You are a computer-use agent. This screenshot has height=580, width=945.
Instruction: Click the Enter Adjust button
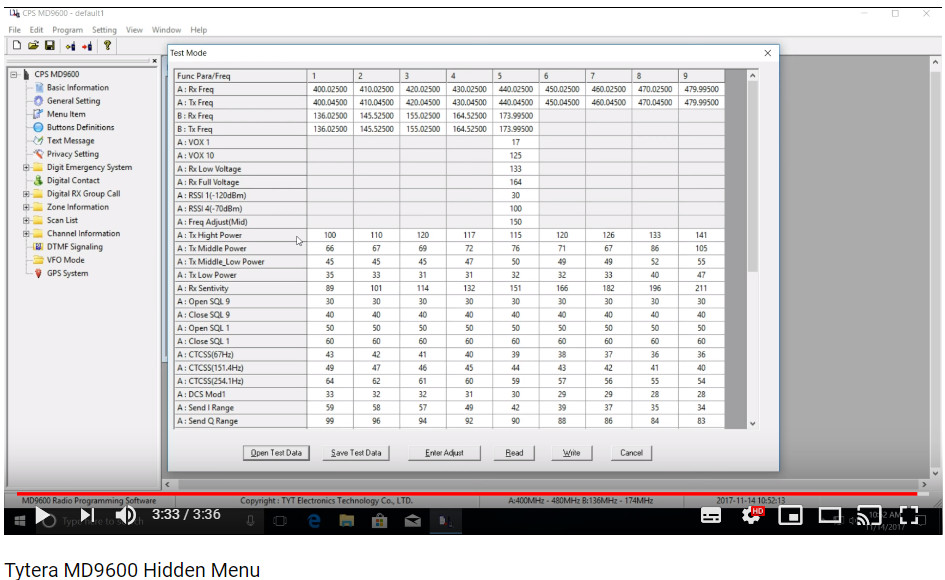click(444, 453)
